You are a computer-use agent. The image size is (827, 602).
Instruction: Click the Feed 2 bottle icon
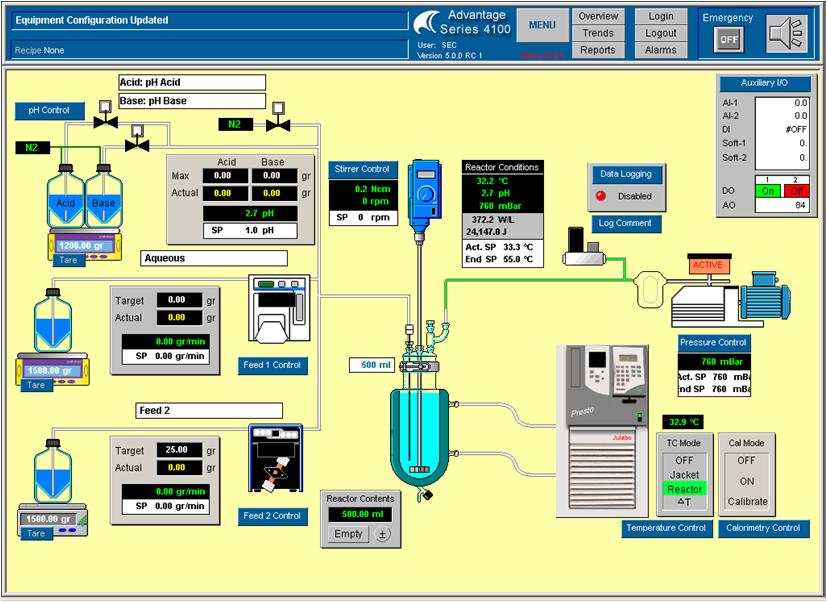53,471
